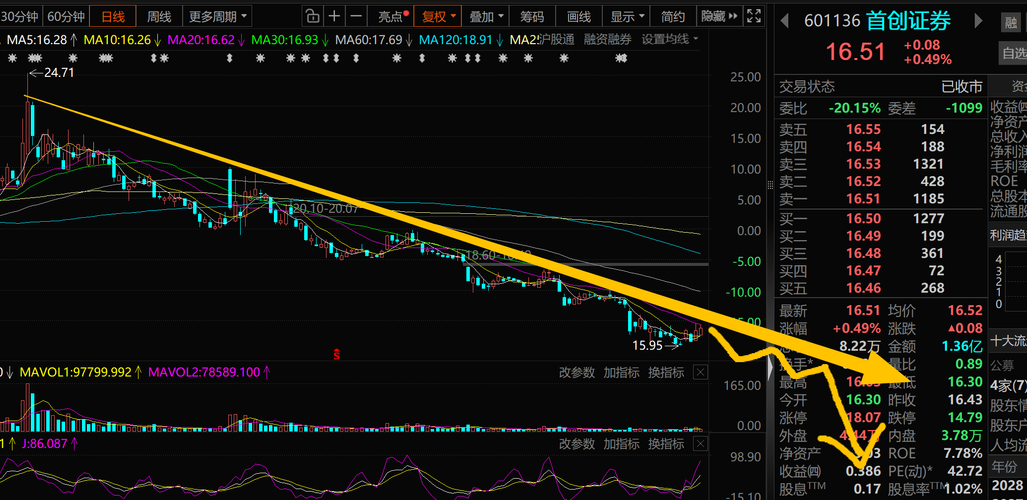Click the MA120:18.91 indicator label
The height and width of the screenshot is (500, 1027).
456,40
